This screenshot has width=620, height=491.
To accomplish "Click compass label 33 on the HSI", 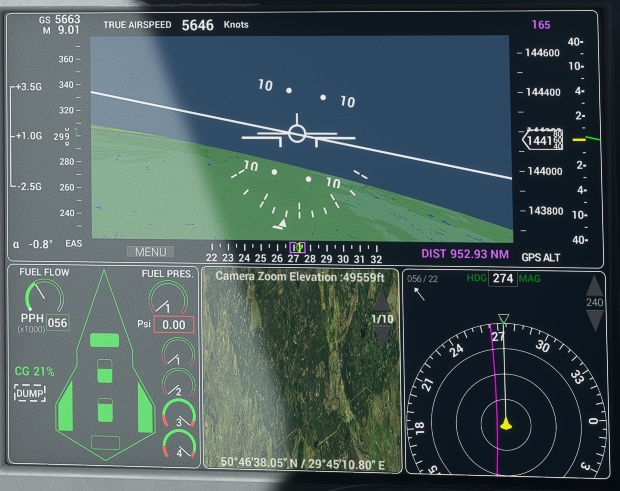I will pyautogui.click(x=578, y=377).
